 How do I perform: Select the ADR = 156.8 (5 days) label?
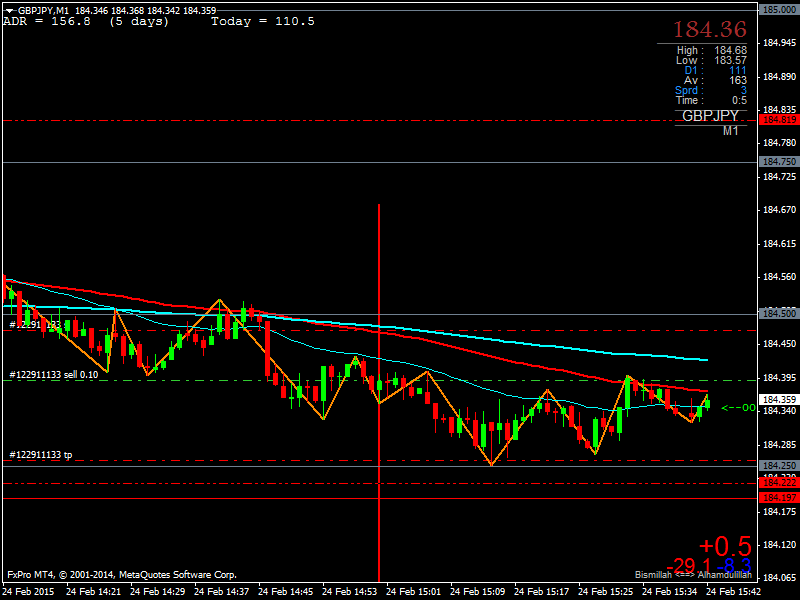point(86,21)
